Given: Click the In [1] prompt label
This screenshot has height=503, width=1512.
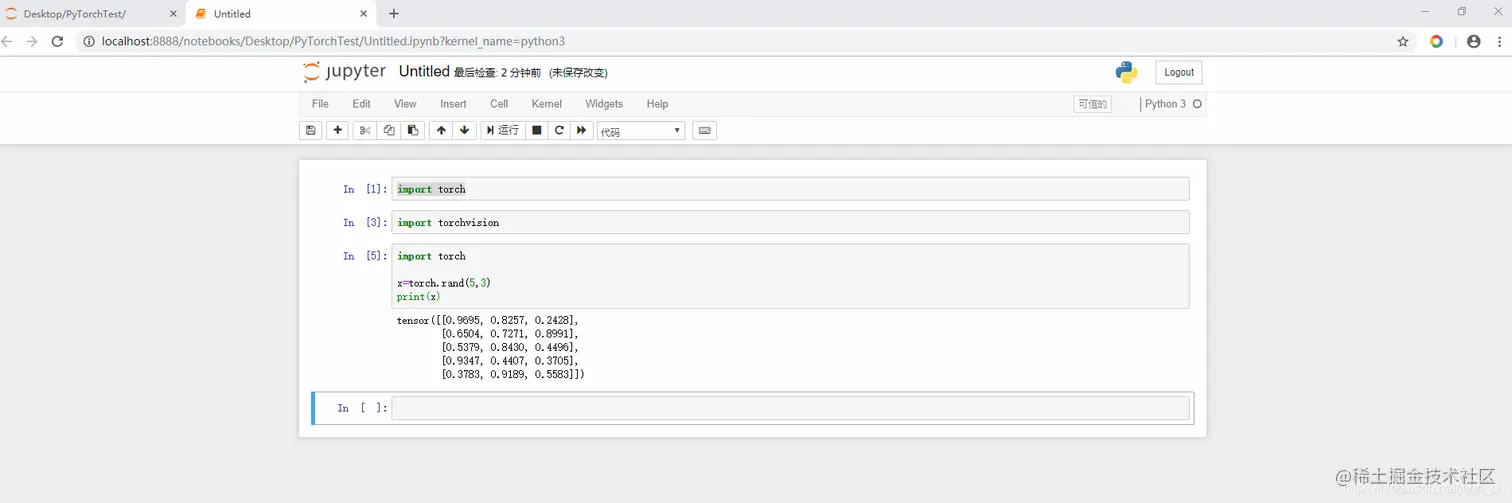Looking at the screenshot, I should 365,189.
